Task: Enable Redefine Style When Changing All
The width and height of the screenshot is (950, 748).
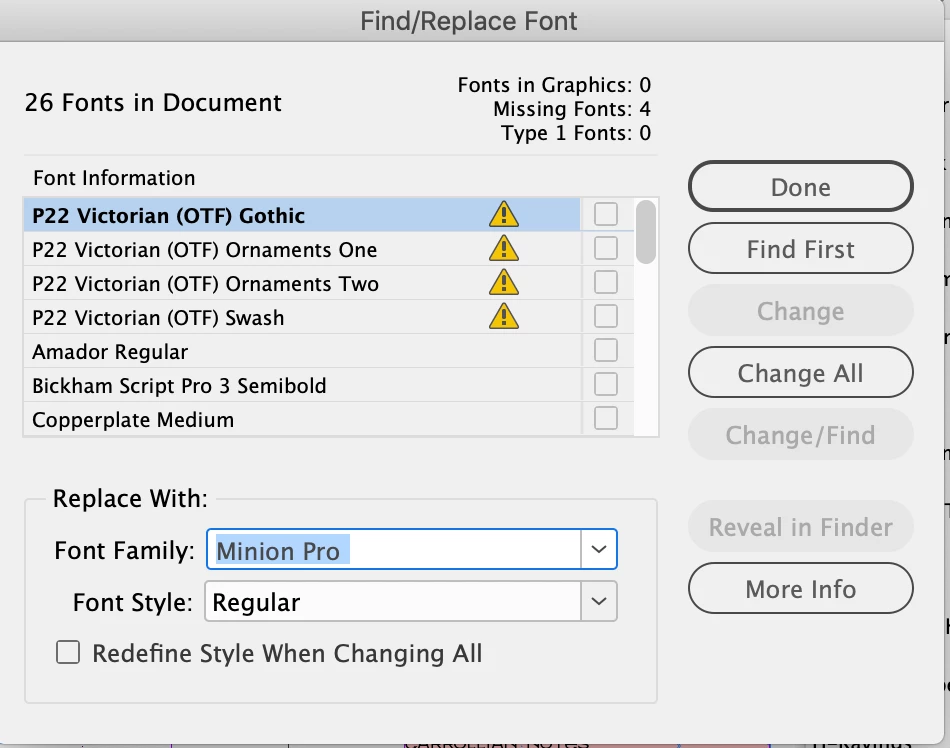Action: click(x=68, y=652)
